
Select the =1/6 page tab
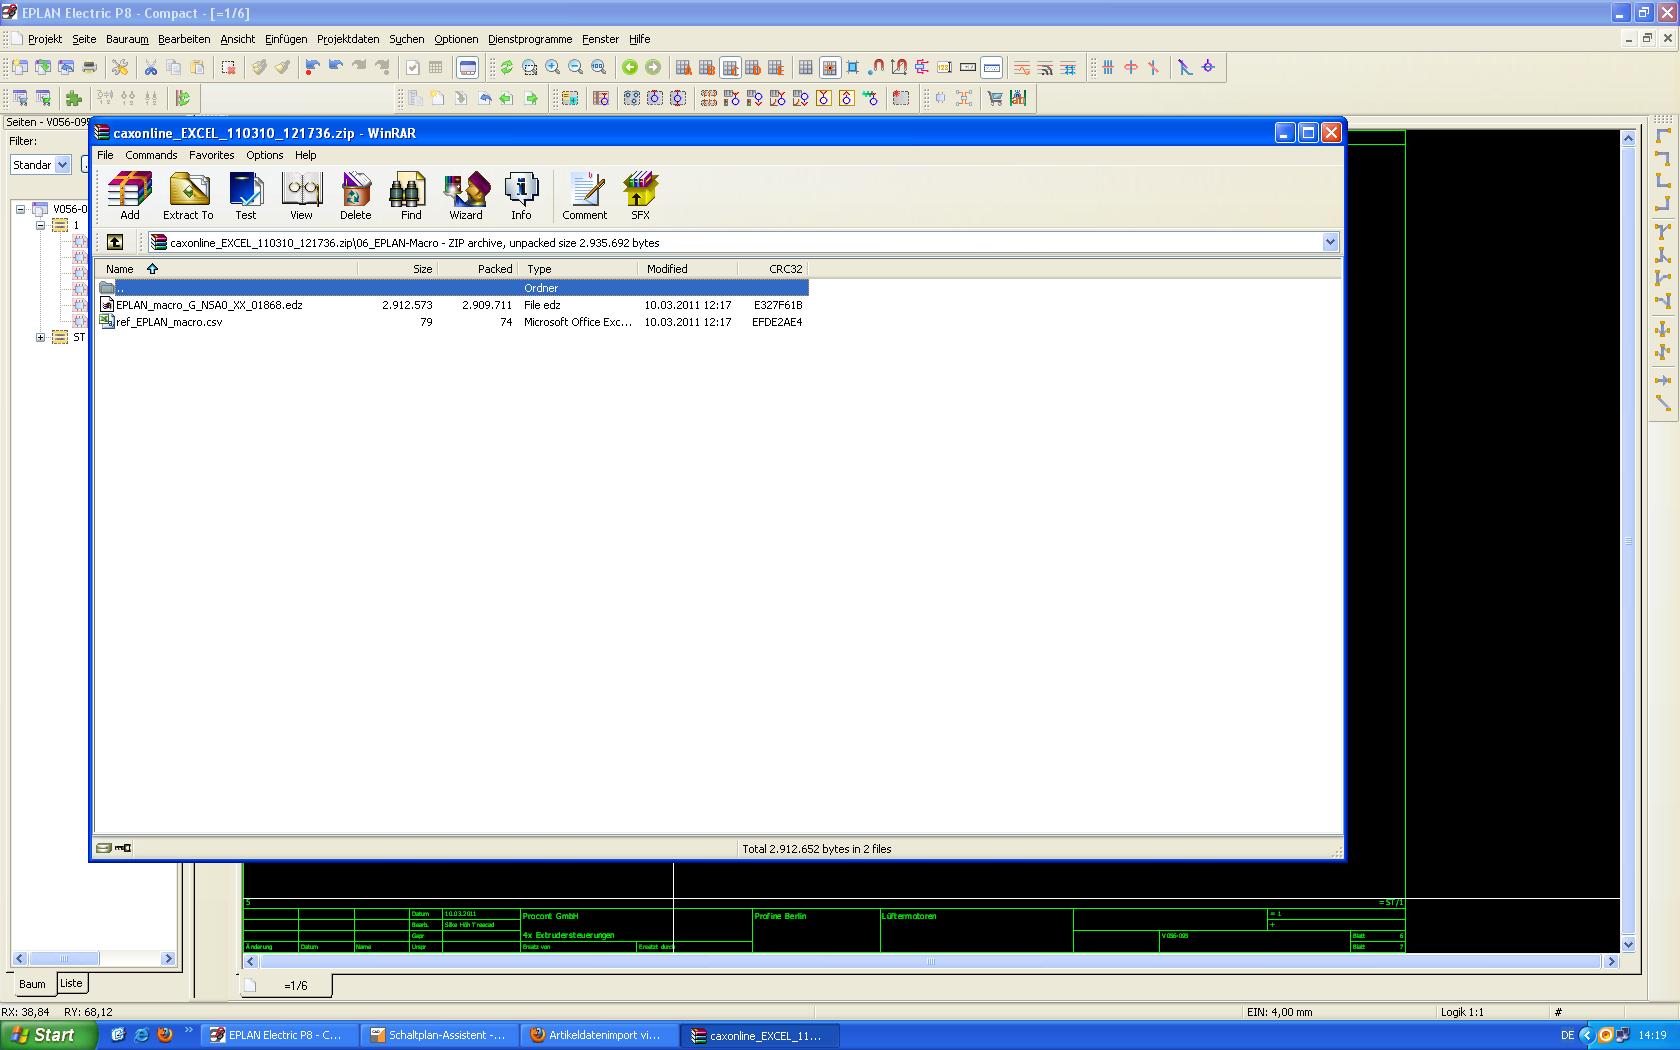pyautogui.click(x=287, y=985)
